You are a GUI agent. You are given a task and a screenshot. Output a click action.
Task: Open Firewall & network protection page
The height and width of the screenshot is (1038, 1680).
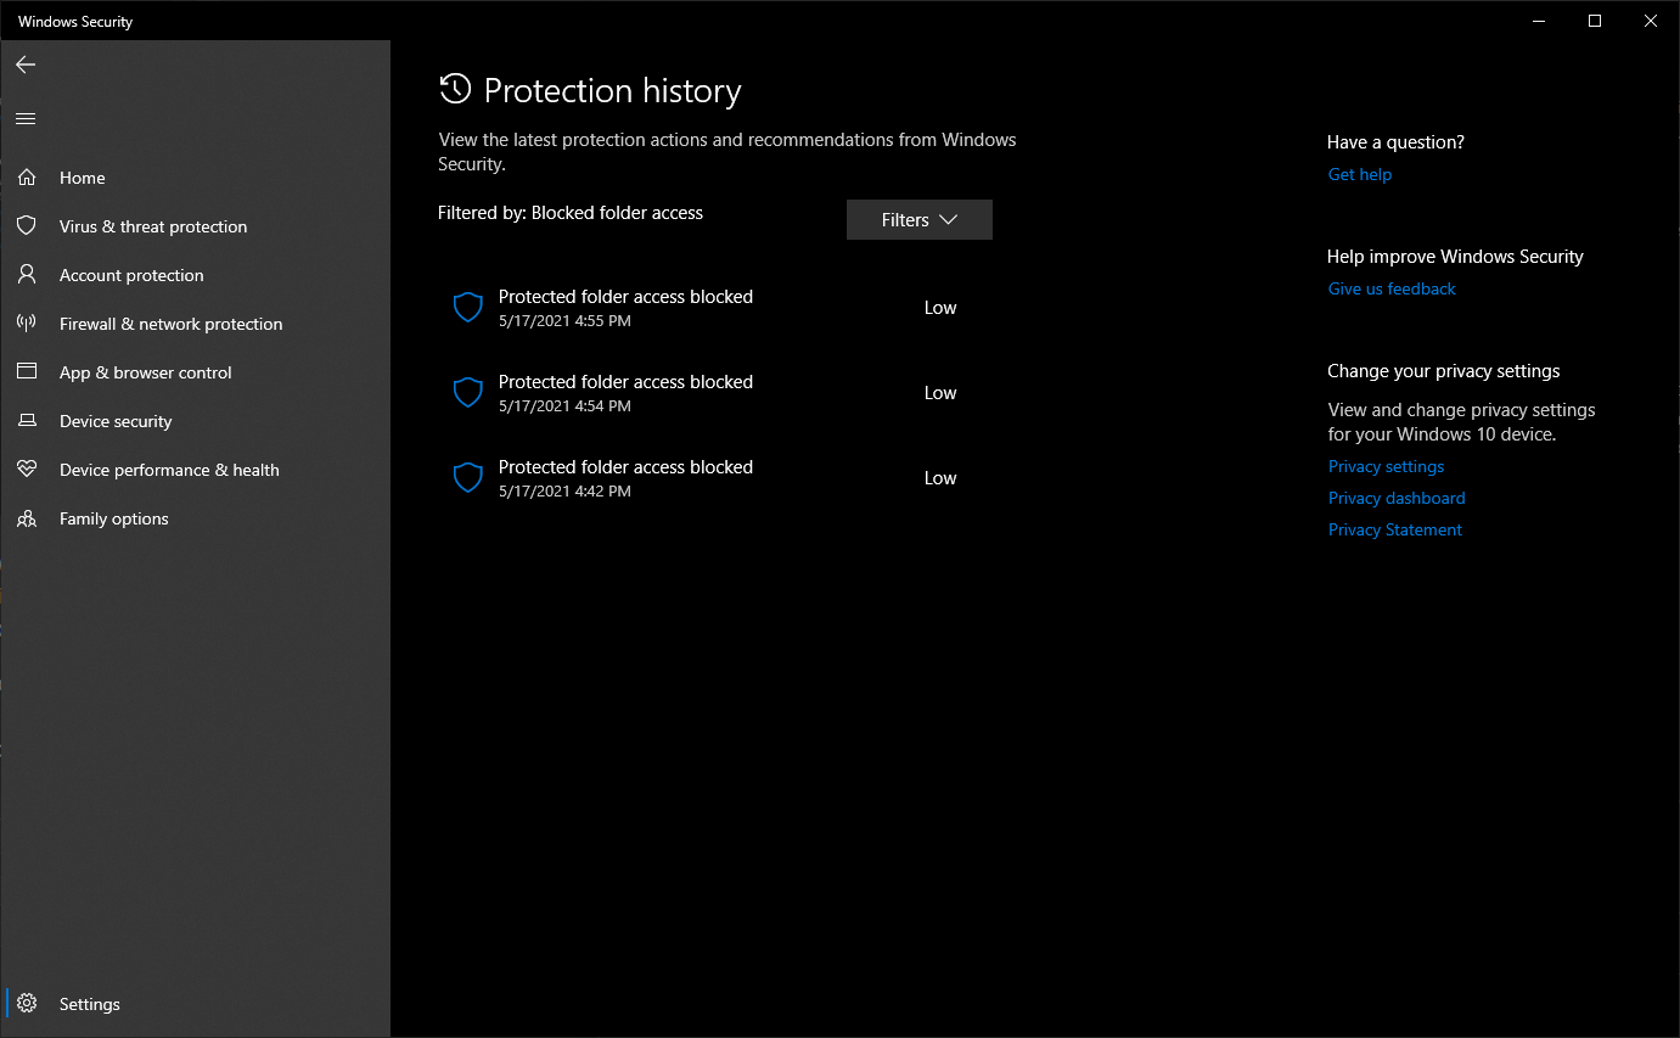point(195,324)
